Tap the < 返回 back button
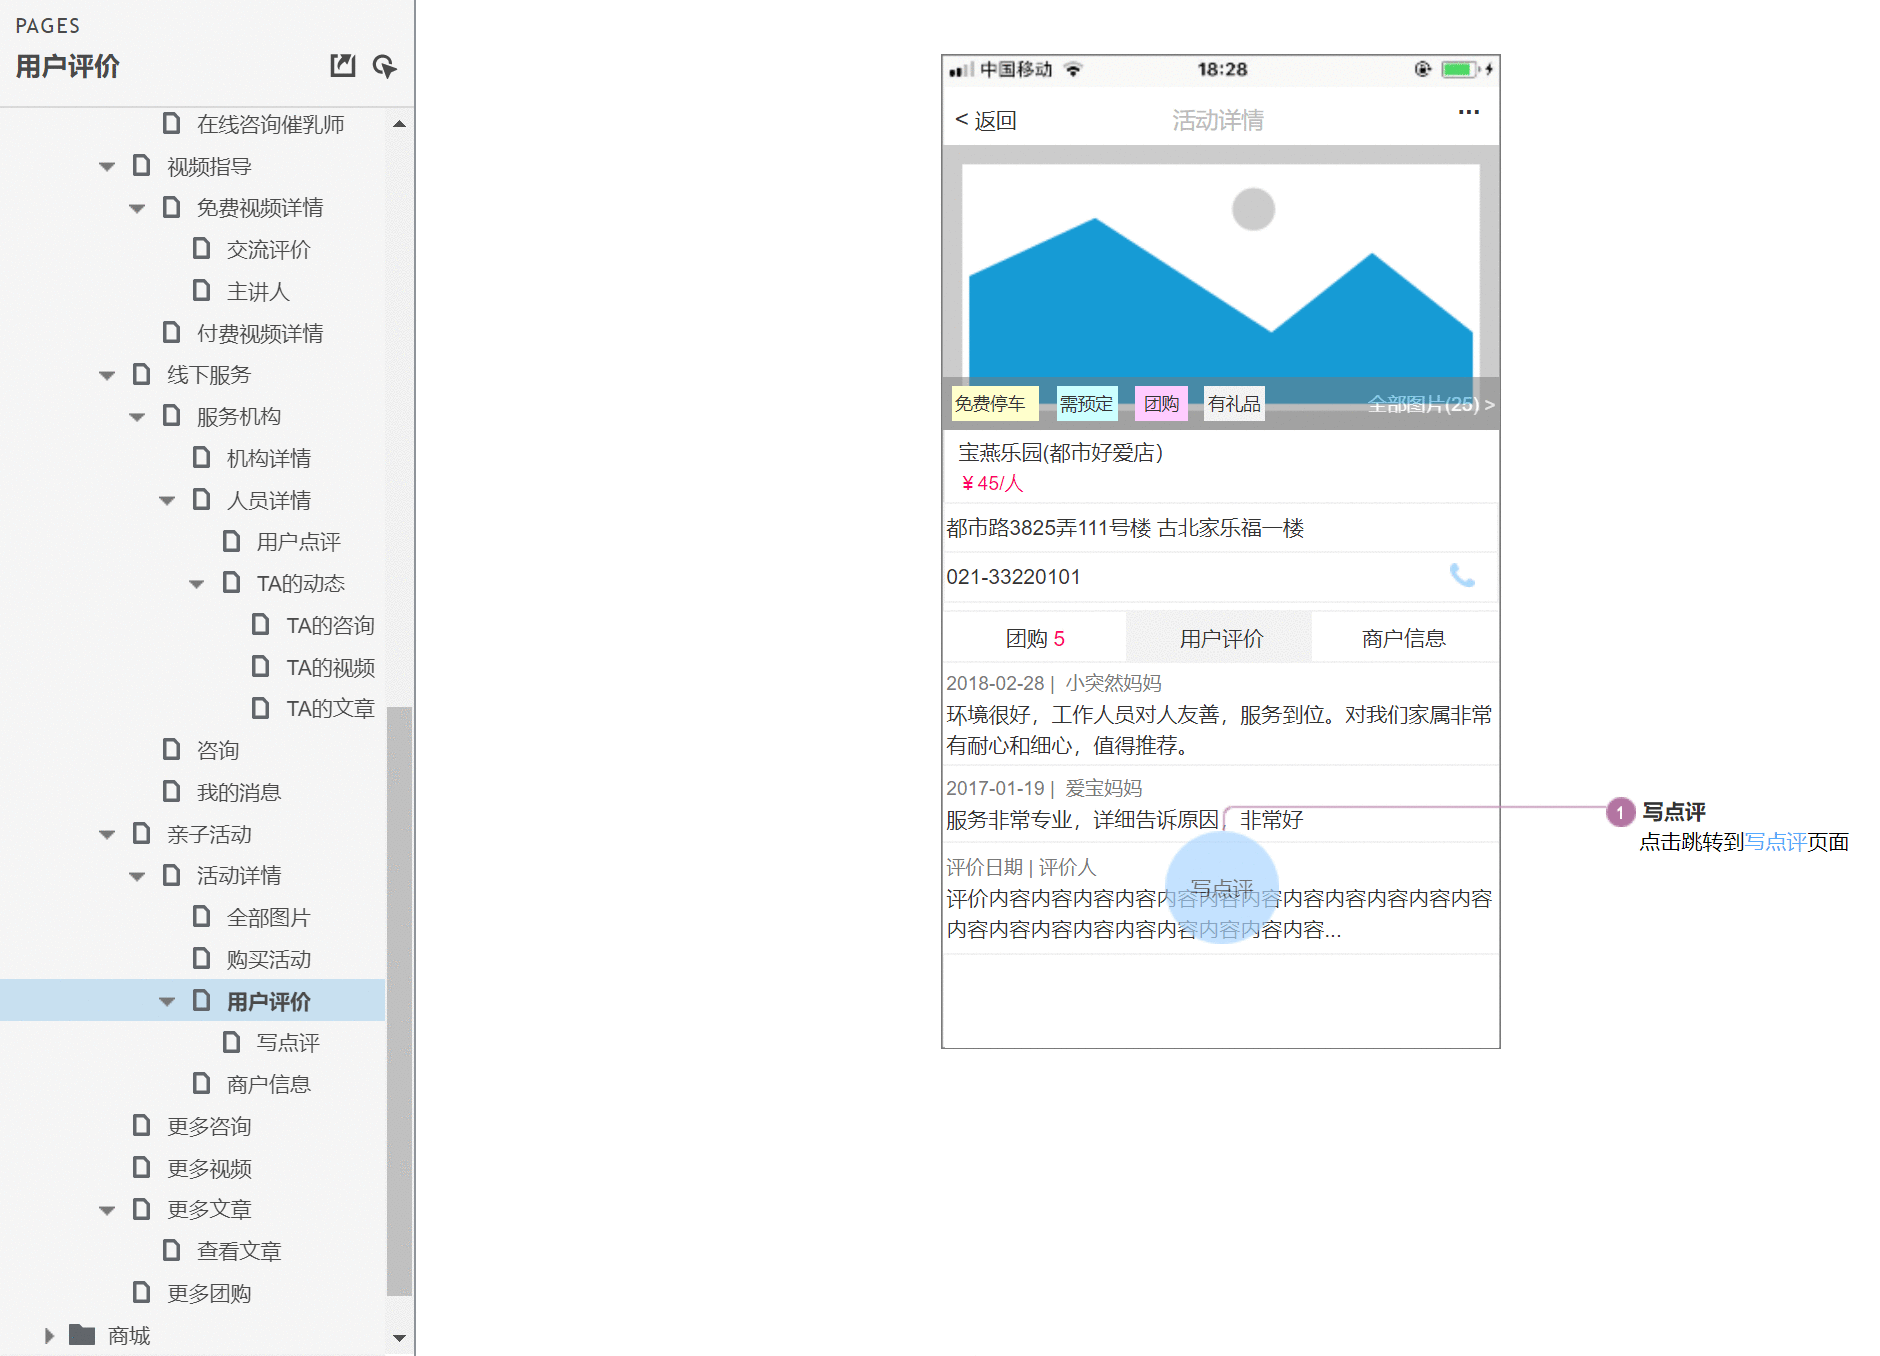 pos(986,120)
